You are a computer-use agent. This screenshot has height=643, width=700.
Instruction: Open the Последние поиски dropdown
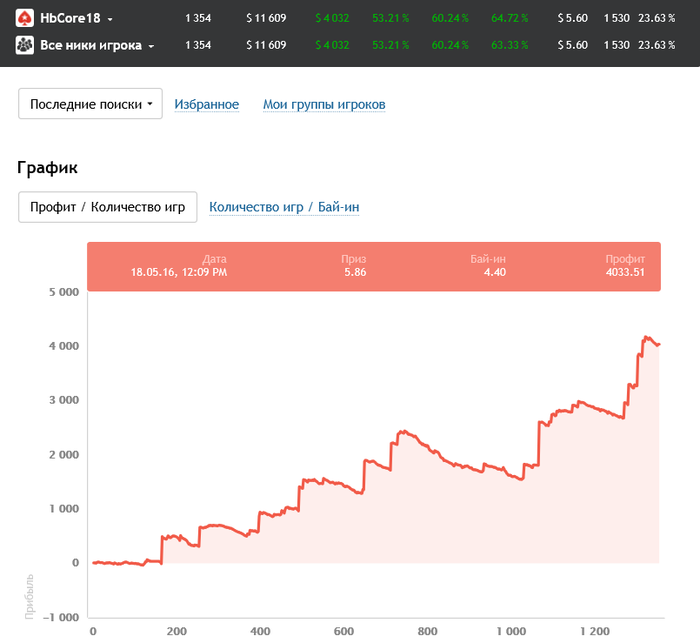click(90, 104)
